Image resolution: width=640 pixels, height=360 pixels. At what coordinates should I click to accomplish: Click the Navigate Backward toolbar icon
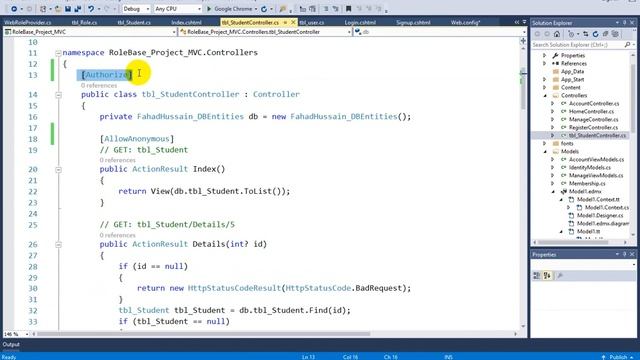coord(14,9)
